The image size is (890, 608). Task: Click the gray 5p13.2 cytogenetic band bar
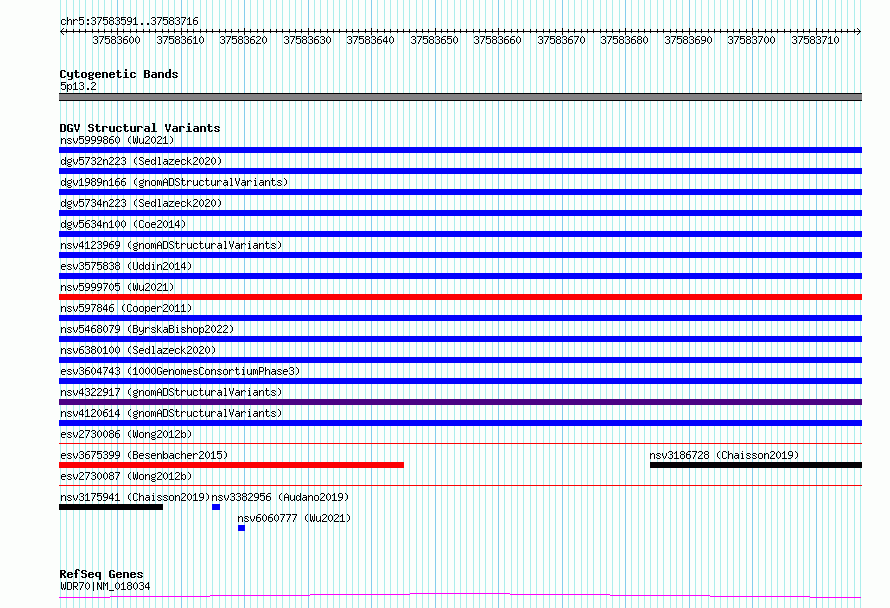click(460, 97)
